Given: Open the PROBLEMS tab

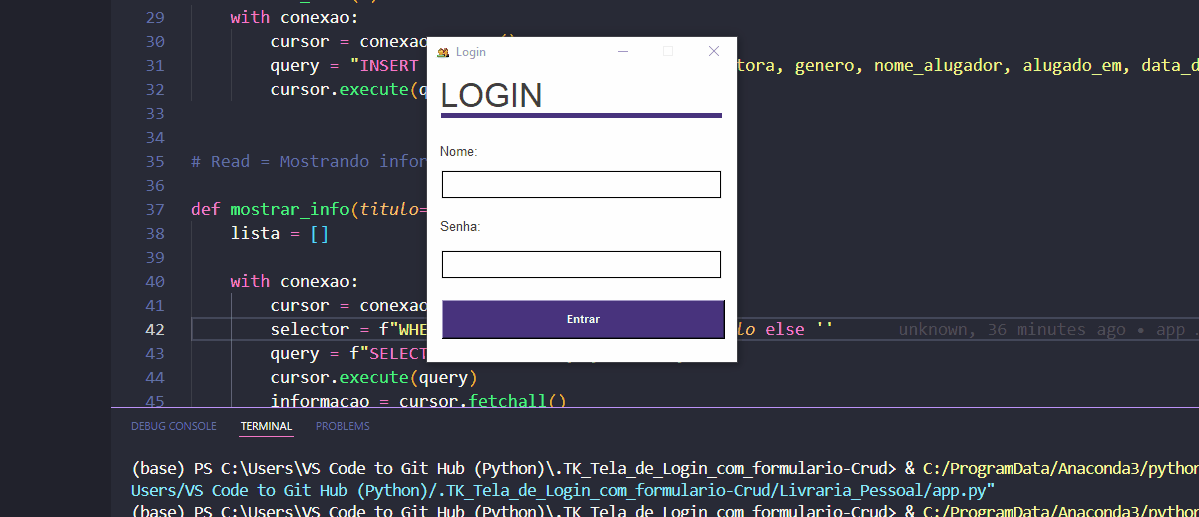Looking at the screenshot, I should pyautogui.click(x=343, y=426).
